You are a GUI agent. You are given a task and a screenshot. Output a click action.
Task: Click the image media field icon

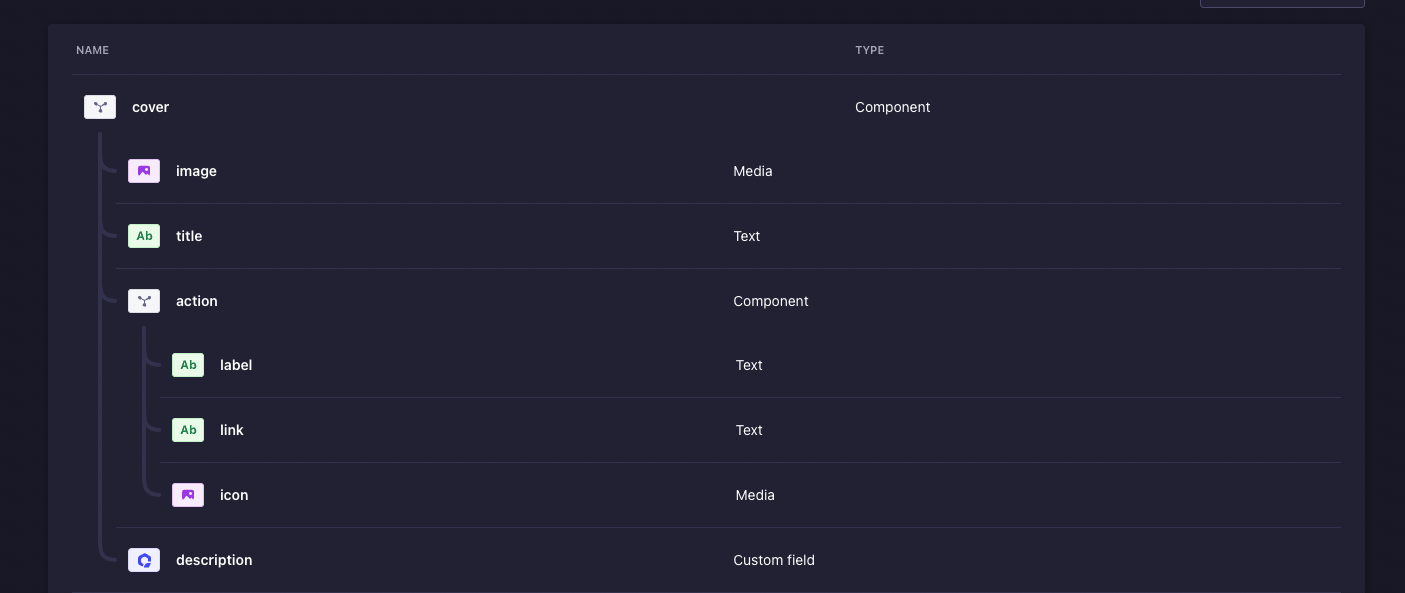(144, 171)
